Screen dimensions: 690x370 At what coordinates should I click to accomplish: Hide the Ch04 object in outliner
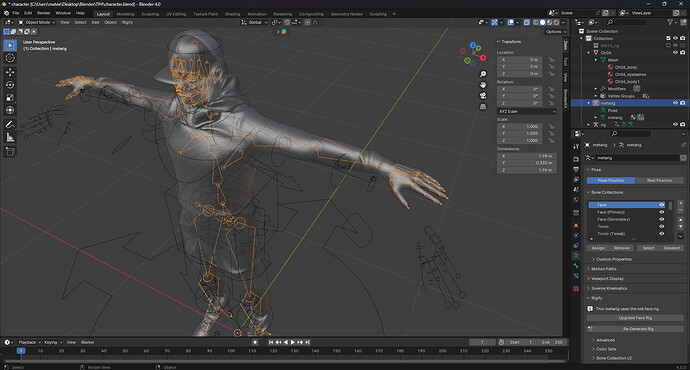click(x=675, y=52)
